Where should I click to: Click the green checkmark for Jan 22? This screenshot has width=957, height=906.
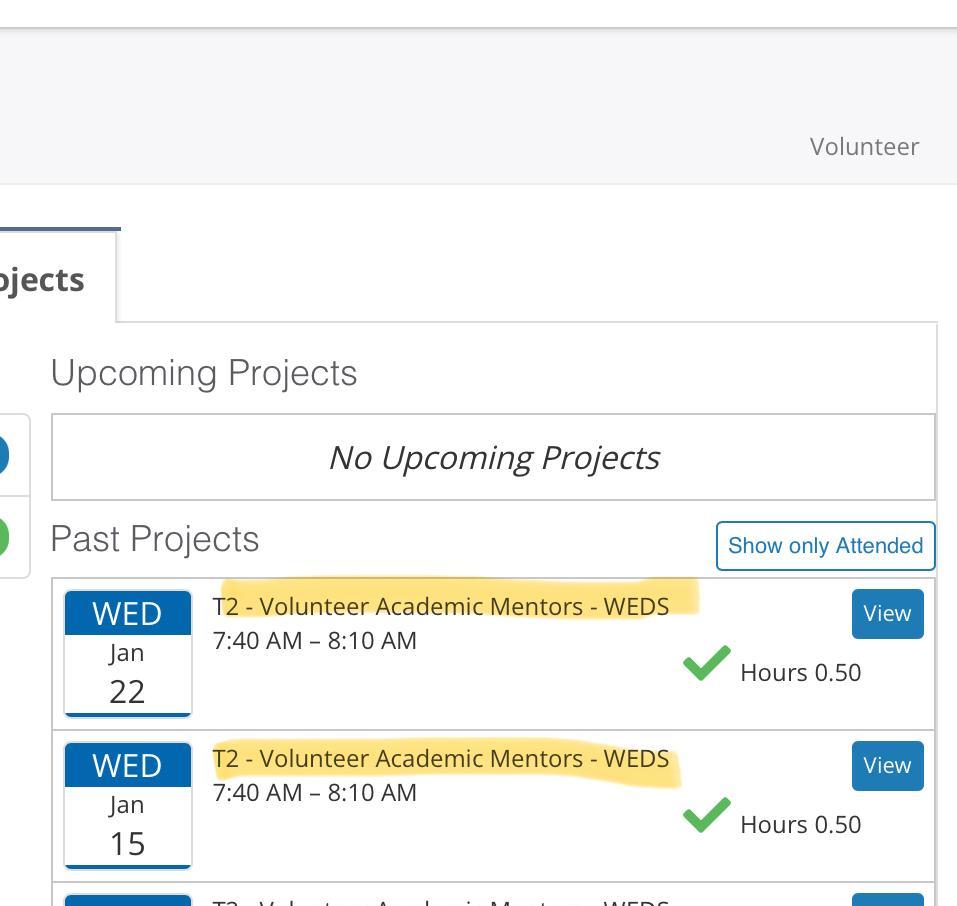tap(707, 664)
